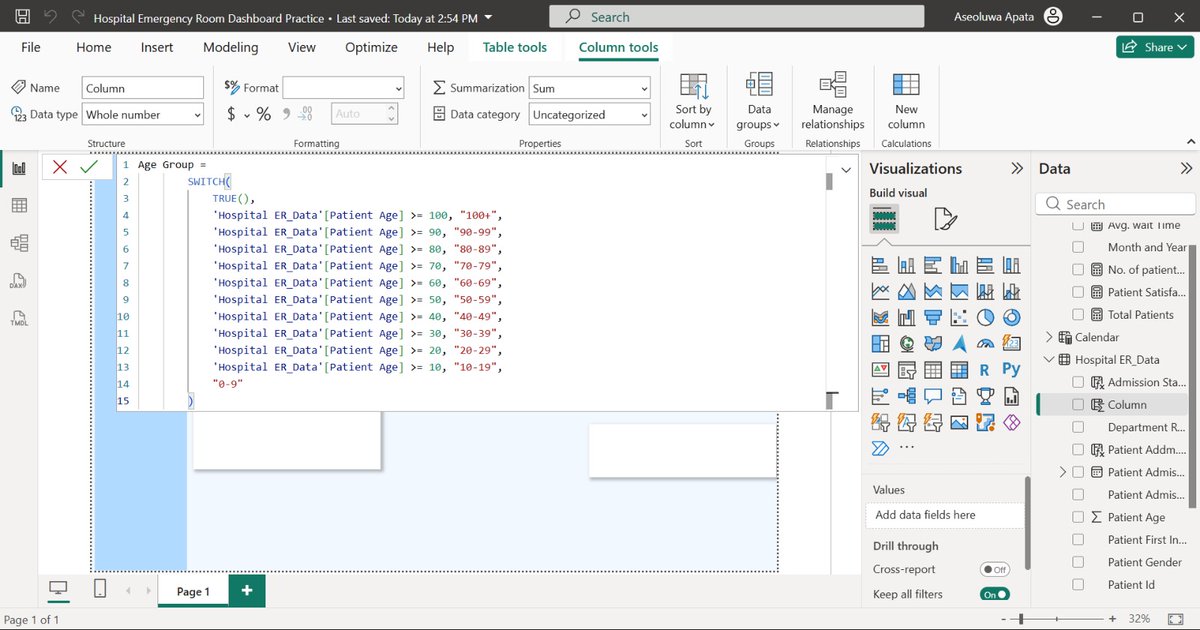Open the Home ribbon tab
The image size is (1200, 630).
coord(94,47)
